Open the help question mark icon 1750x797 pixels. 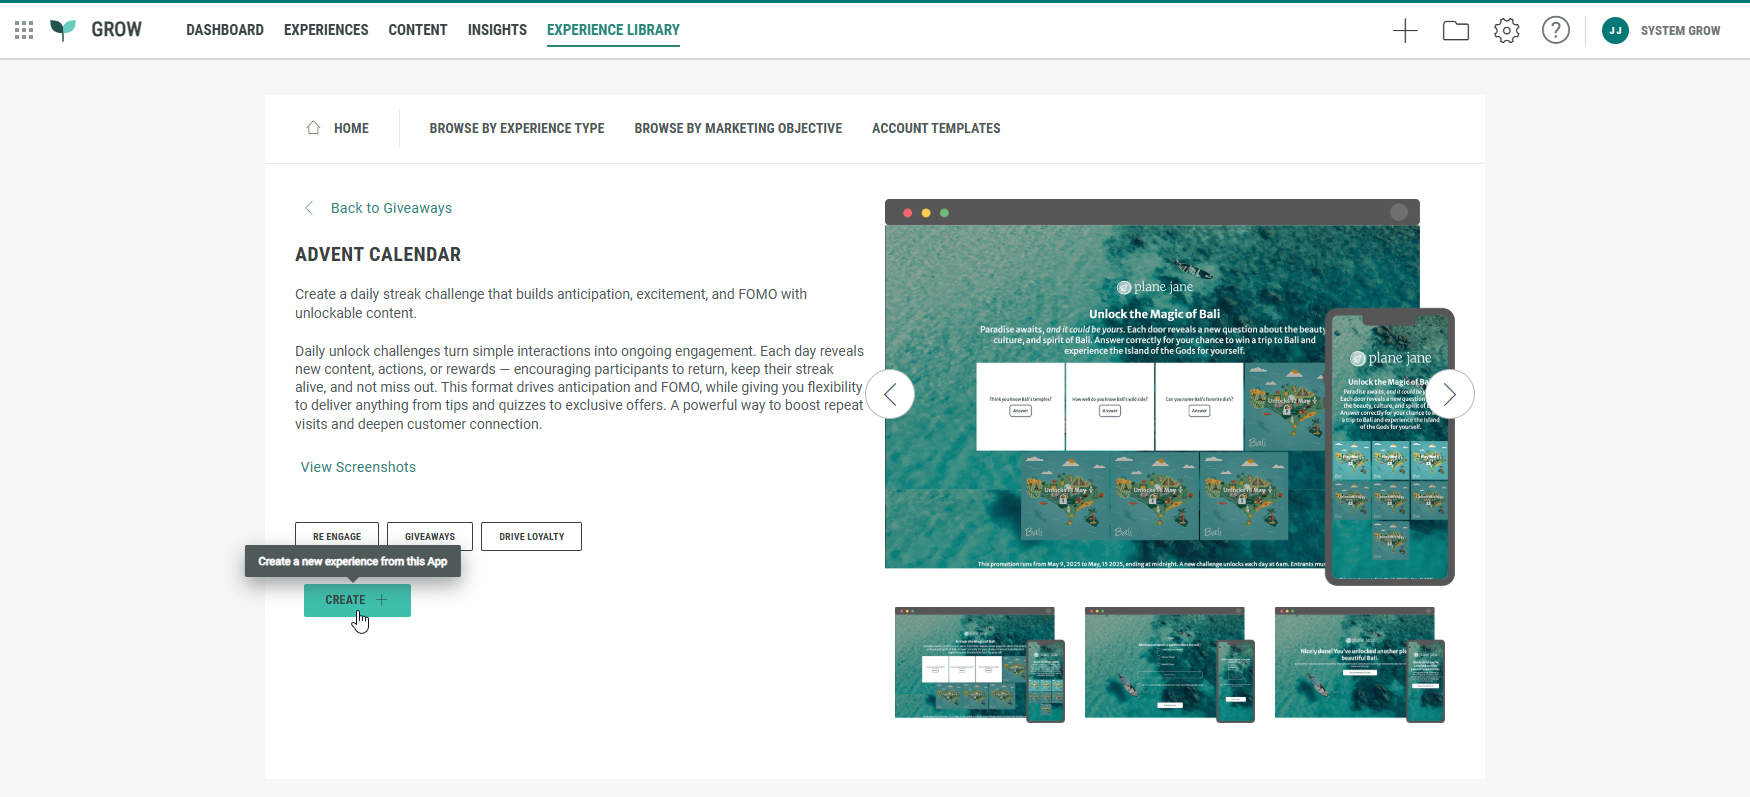pos(1555,31)
